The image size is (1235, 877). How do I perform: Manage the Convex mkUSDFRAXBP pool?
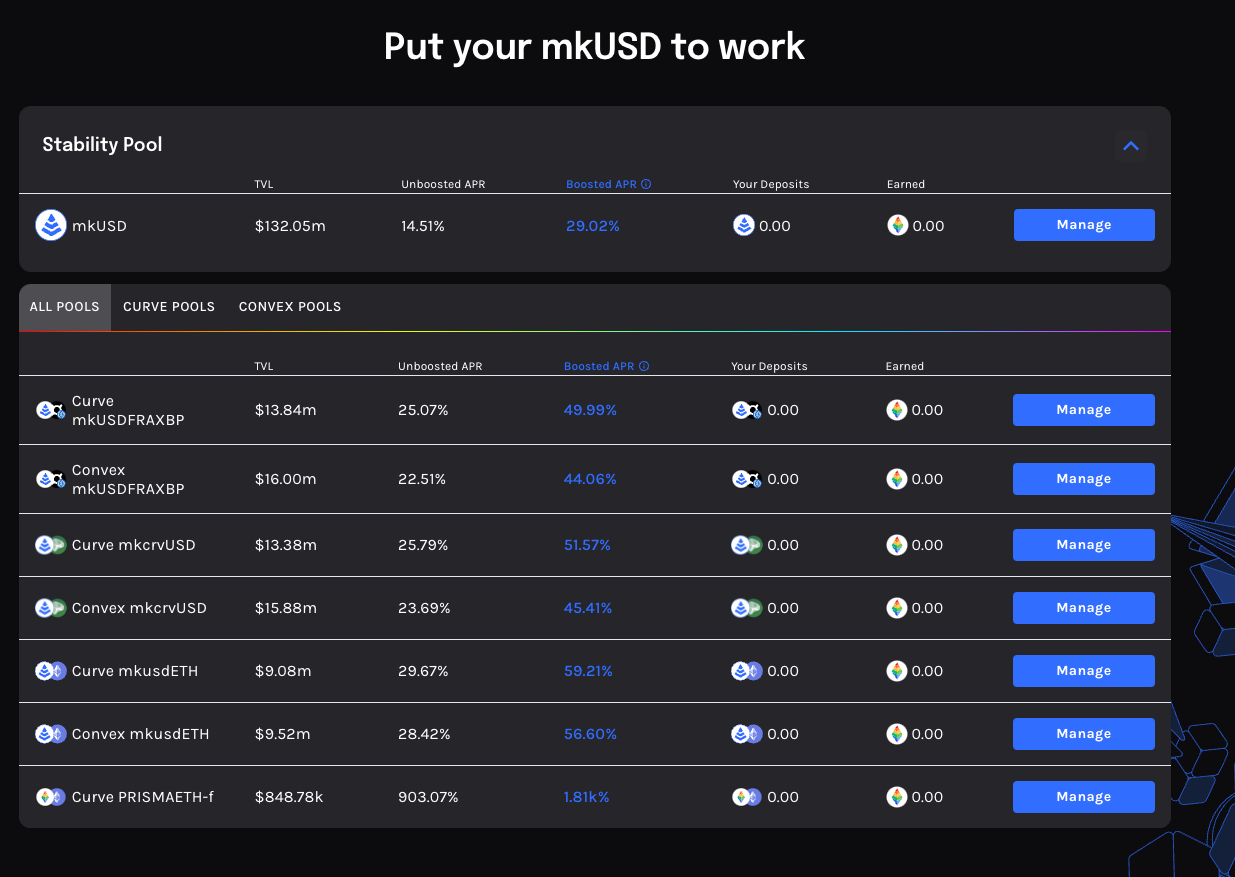[x=1083, y=479]
